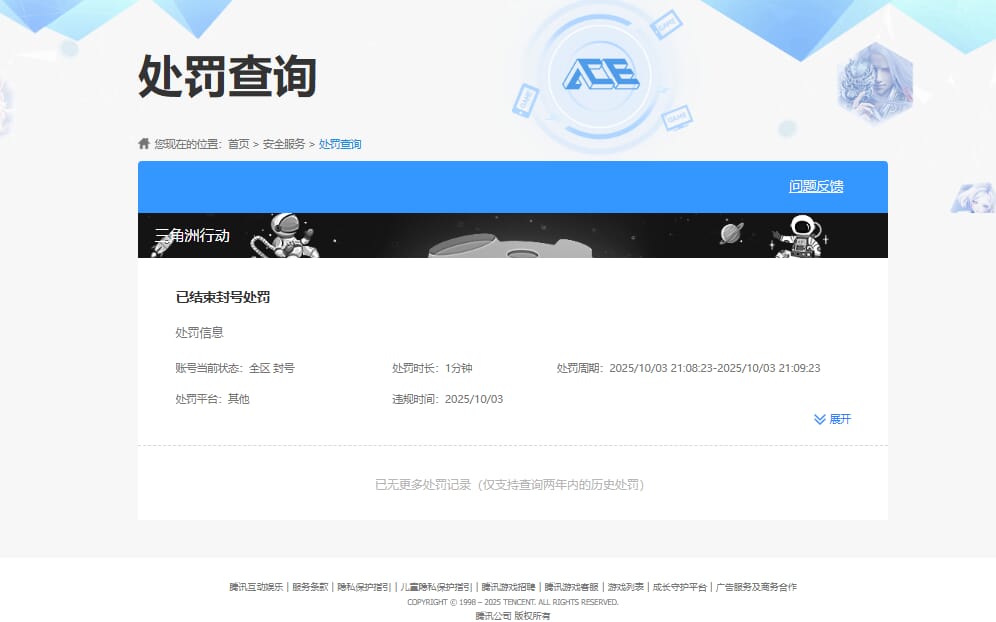Click 处罚查询 in the breadcrumb navigation
The image size is (996, 622).
(x=339, y=144)
